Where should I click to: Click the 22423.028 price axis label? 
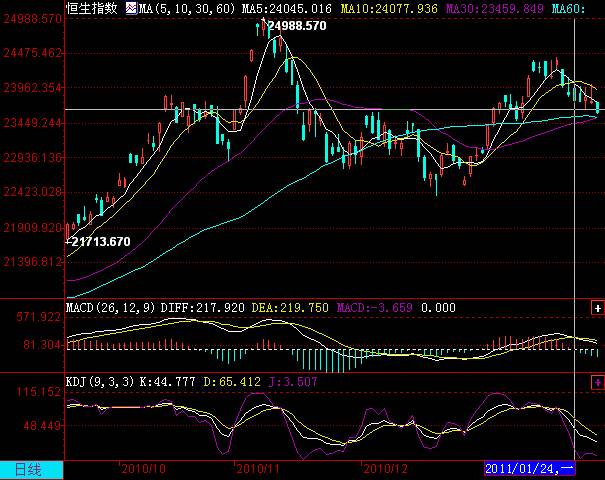pyautogui.click(x=32, y=192)
